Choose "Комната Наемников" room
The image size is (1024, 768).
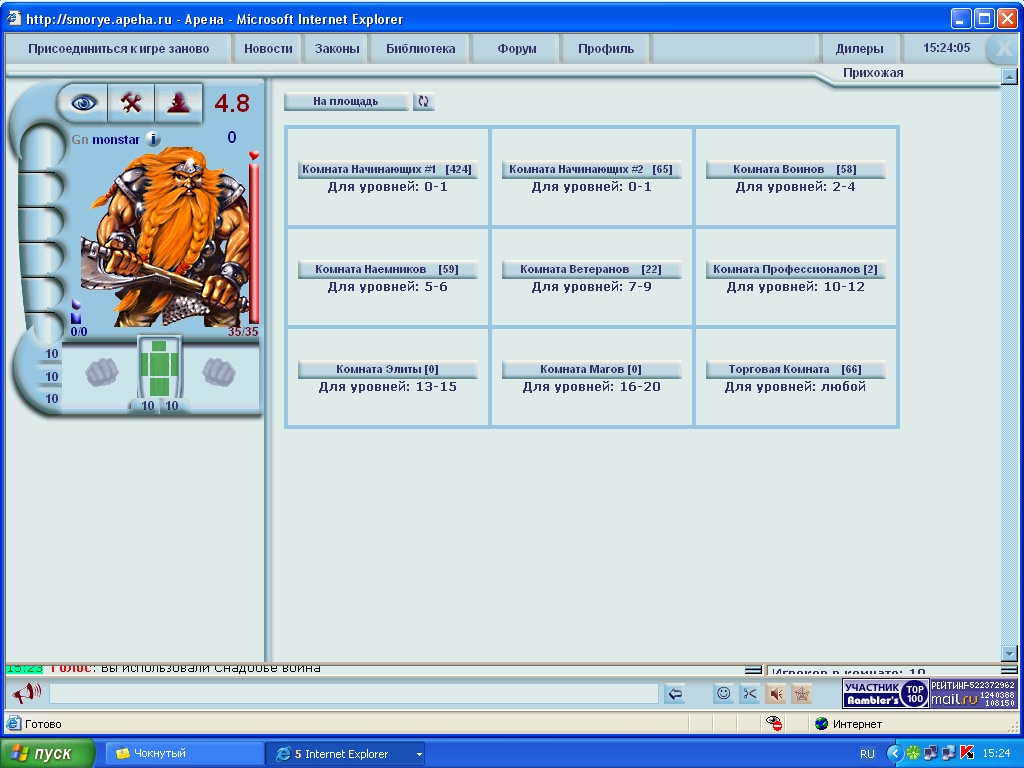pos(387,269)
